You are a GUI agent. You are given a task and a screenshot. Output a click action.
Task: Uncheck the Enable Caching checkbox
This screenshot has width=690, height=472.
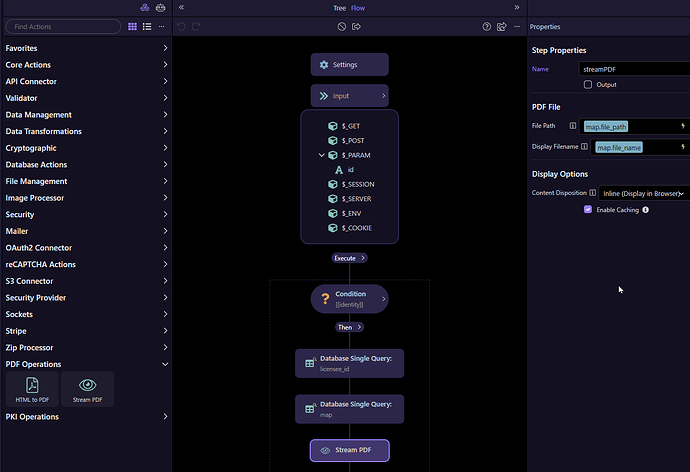click(588, 210)
